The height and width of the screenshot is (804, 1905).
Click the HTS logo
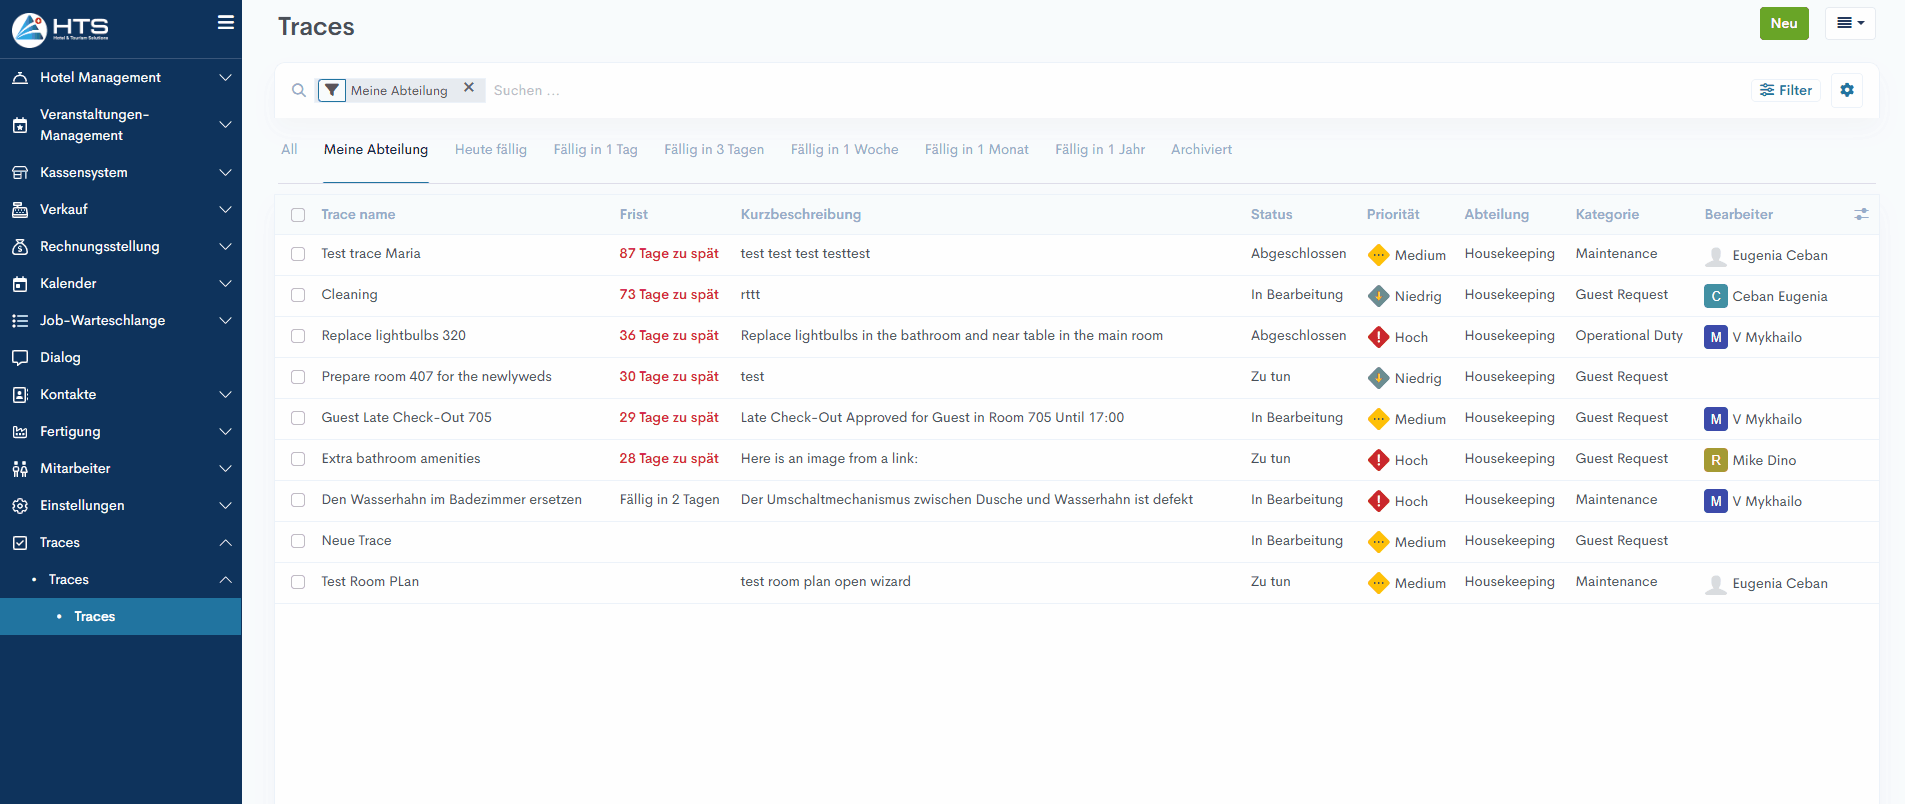point(60,29)
